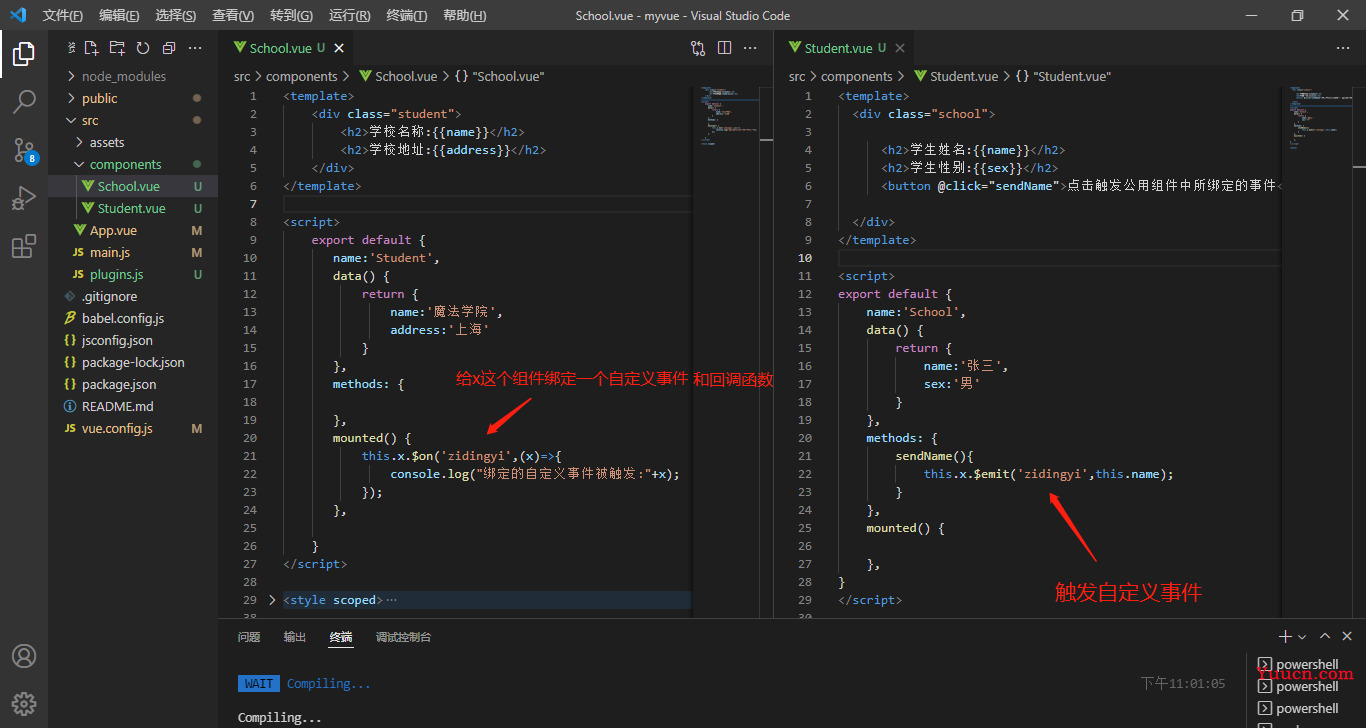Switch to the 输出 panel tab
This screenshot has width=1366, height=728.
(x=295, y=637)
